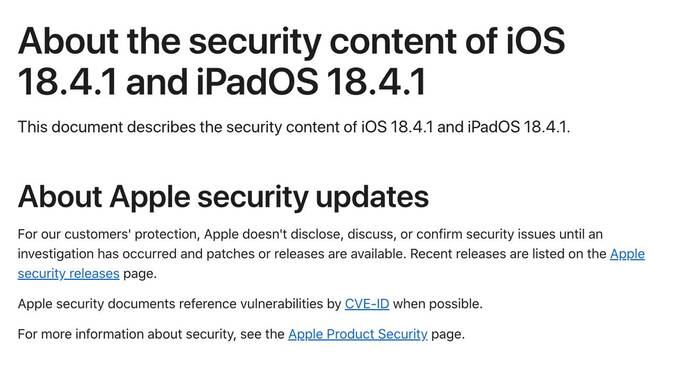Screen dimensions: 680x378
Task: Click the 'Apple' link after 'listed on the'
Action: 627,254
